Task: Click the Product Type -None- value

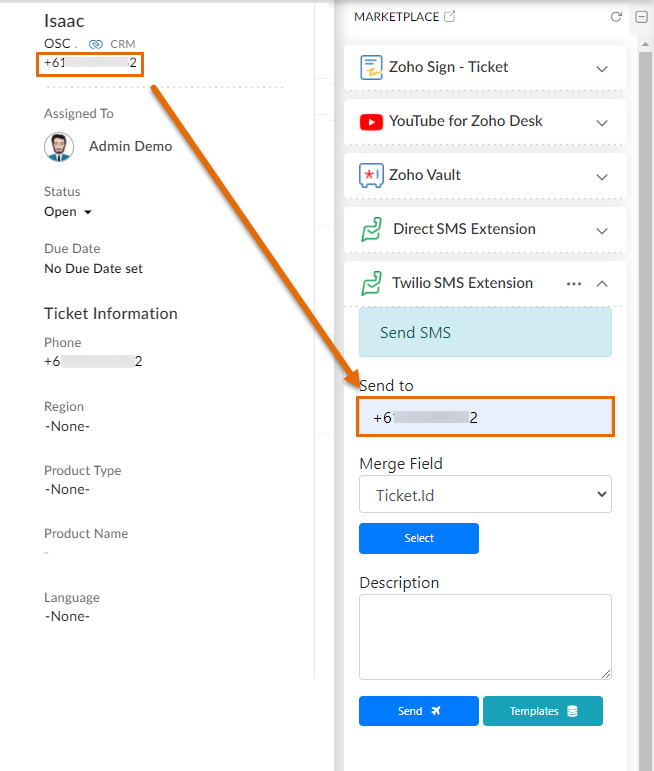Action: click(67, 490)
